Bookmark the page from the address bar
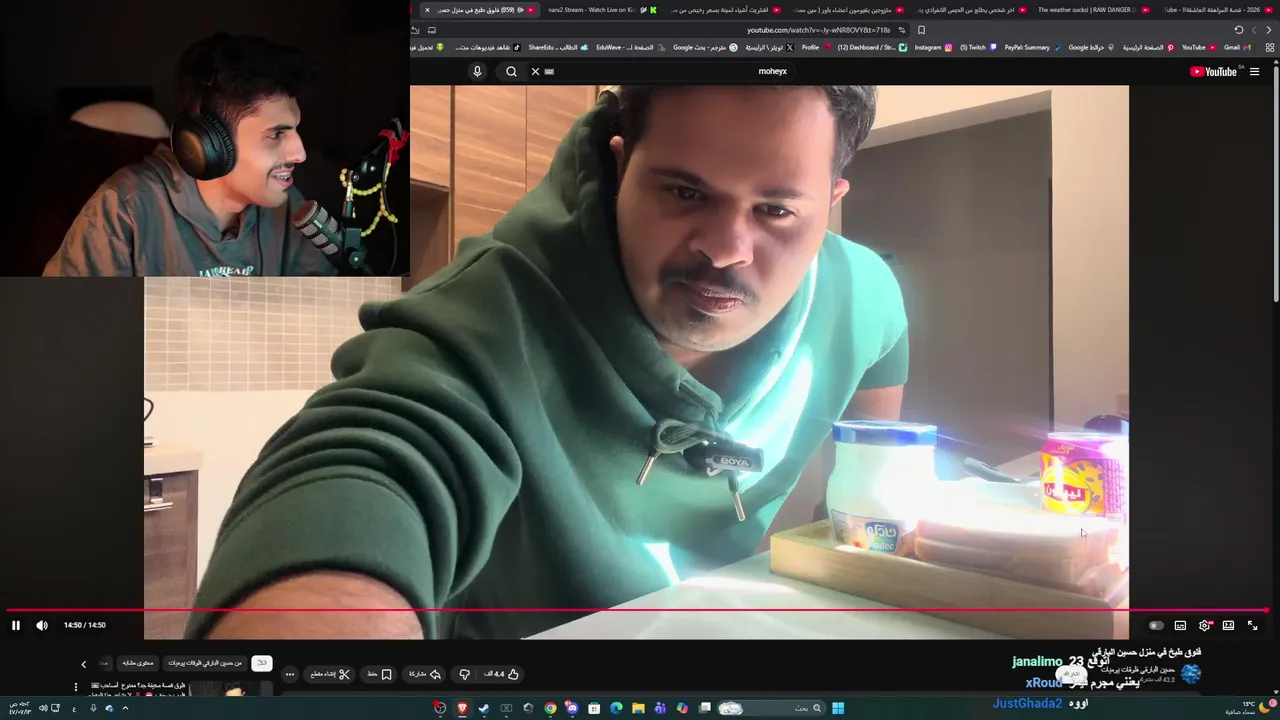1280x720 pixels. coord(921,30)
